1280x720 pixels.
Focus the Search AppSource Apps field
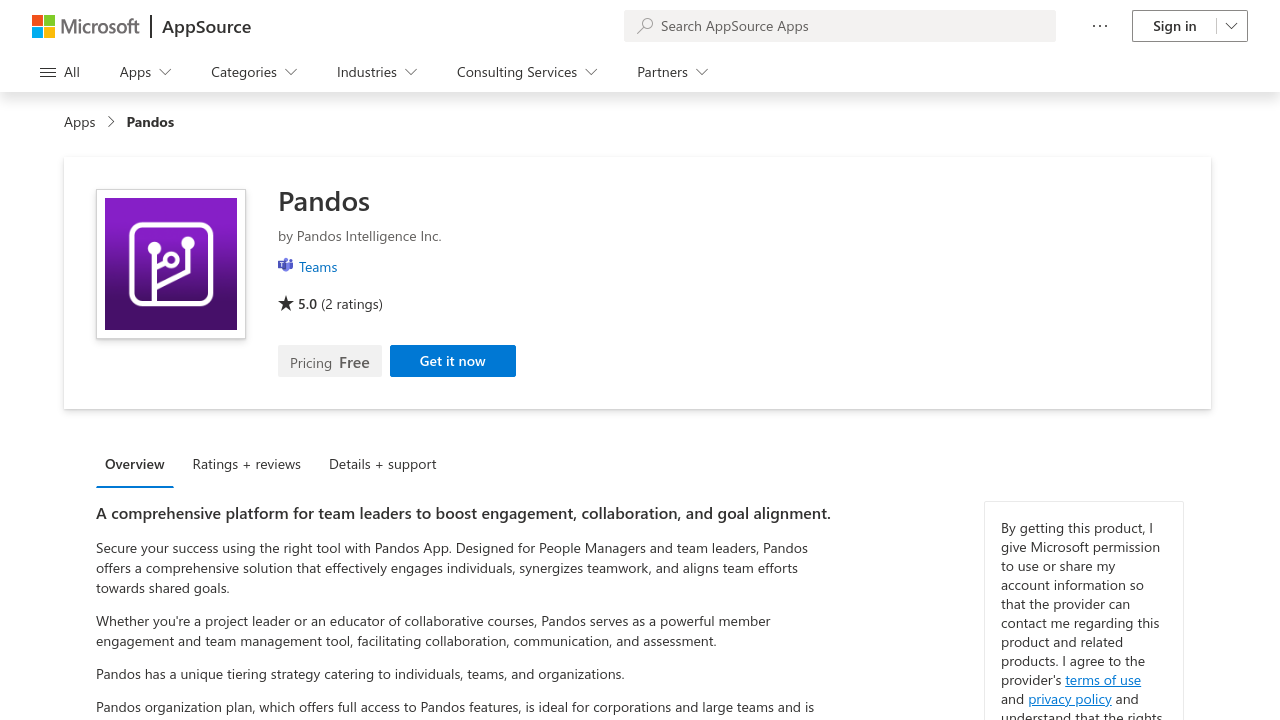840,26
